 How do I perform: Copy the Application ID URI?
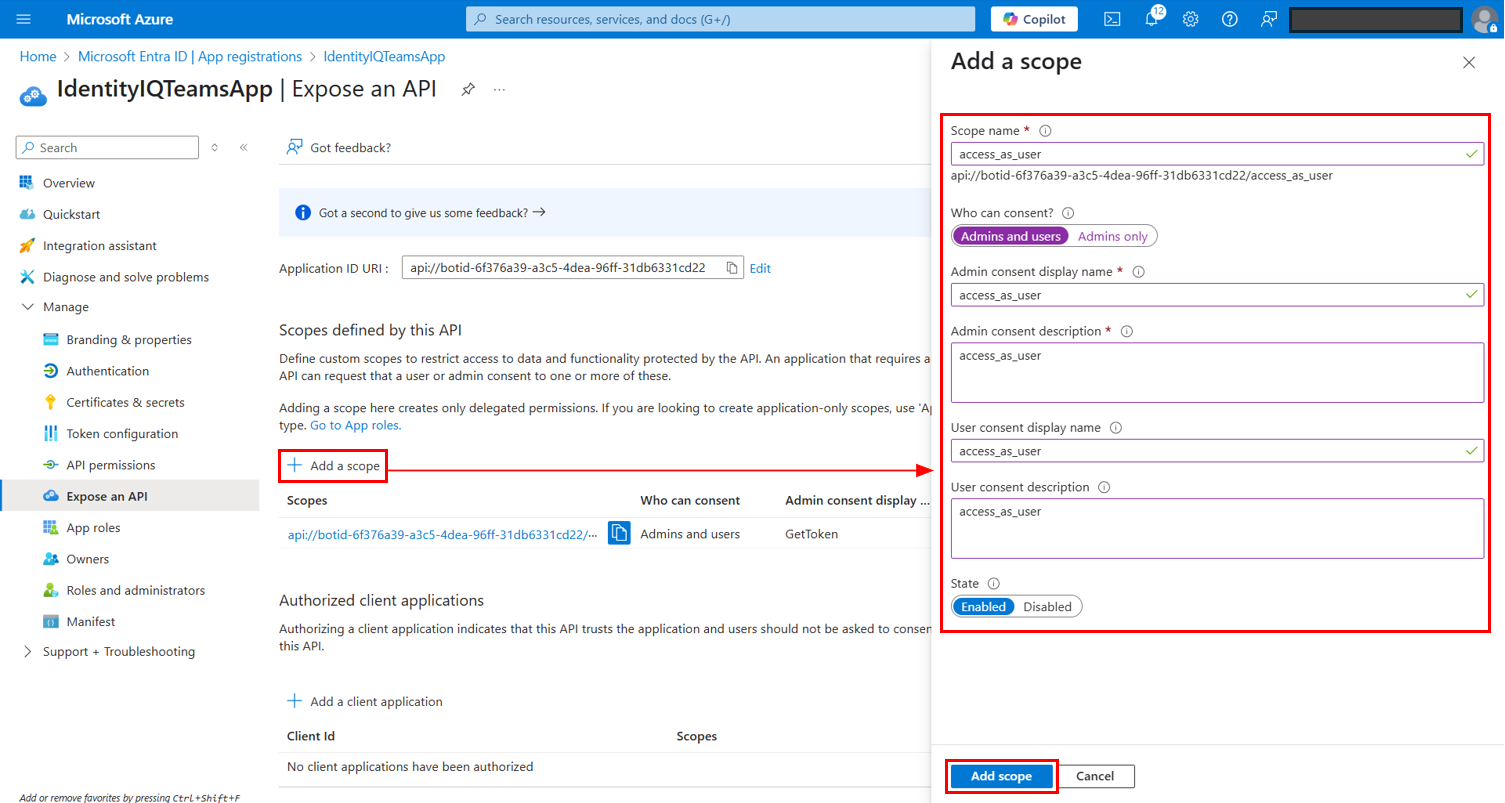(x=732, y=268)
